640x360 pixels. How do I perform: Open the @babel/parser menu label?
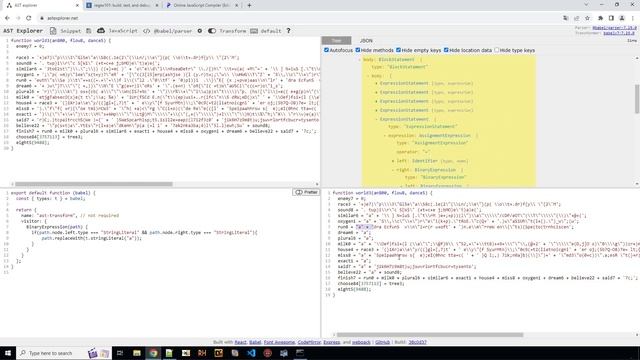(173, 31)
